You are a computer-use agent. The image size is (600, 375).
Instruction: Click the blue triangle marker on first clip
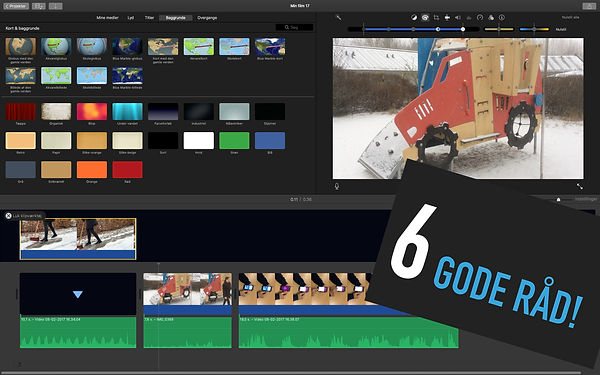tap(78, 294)
